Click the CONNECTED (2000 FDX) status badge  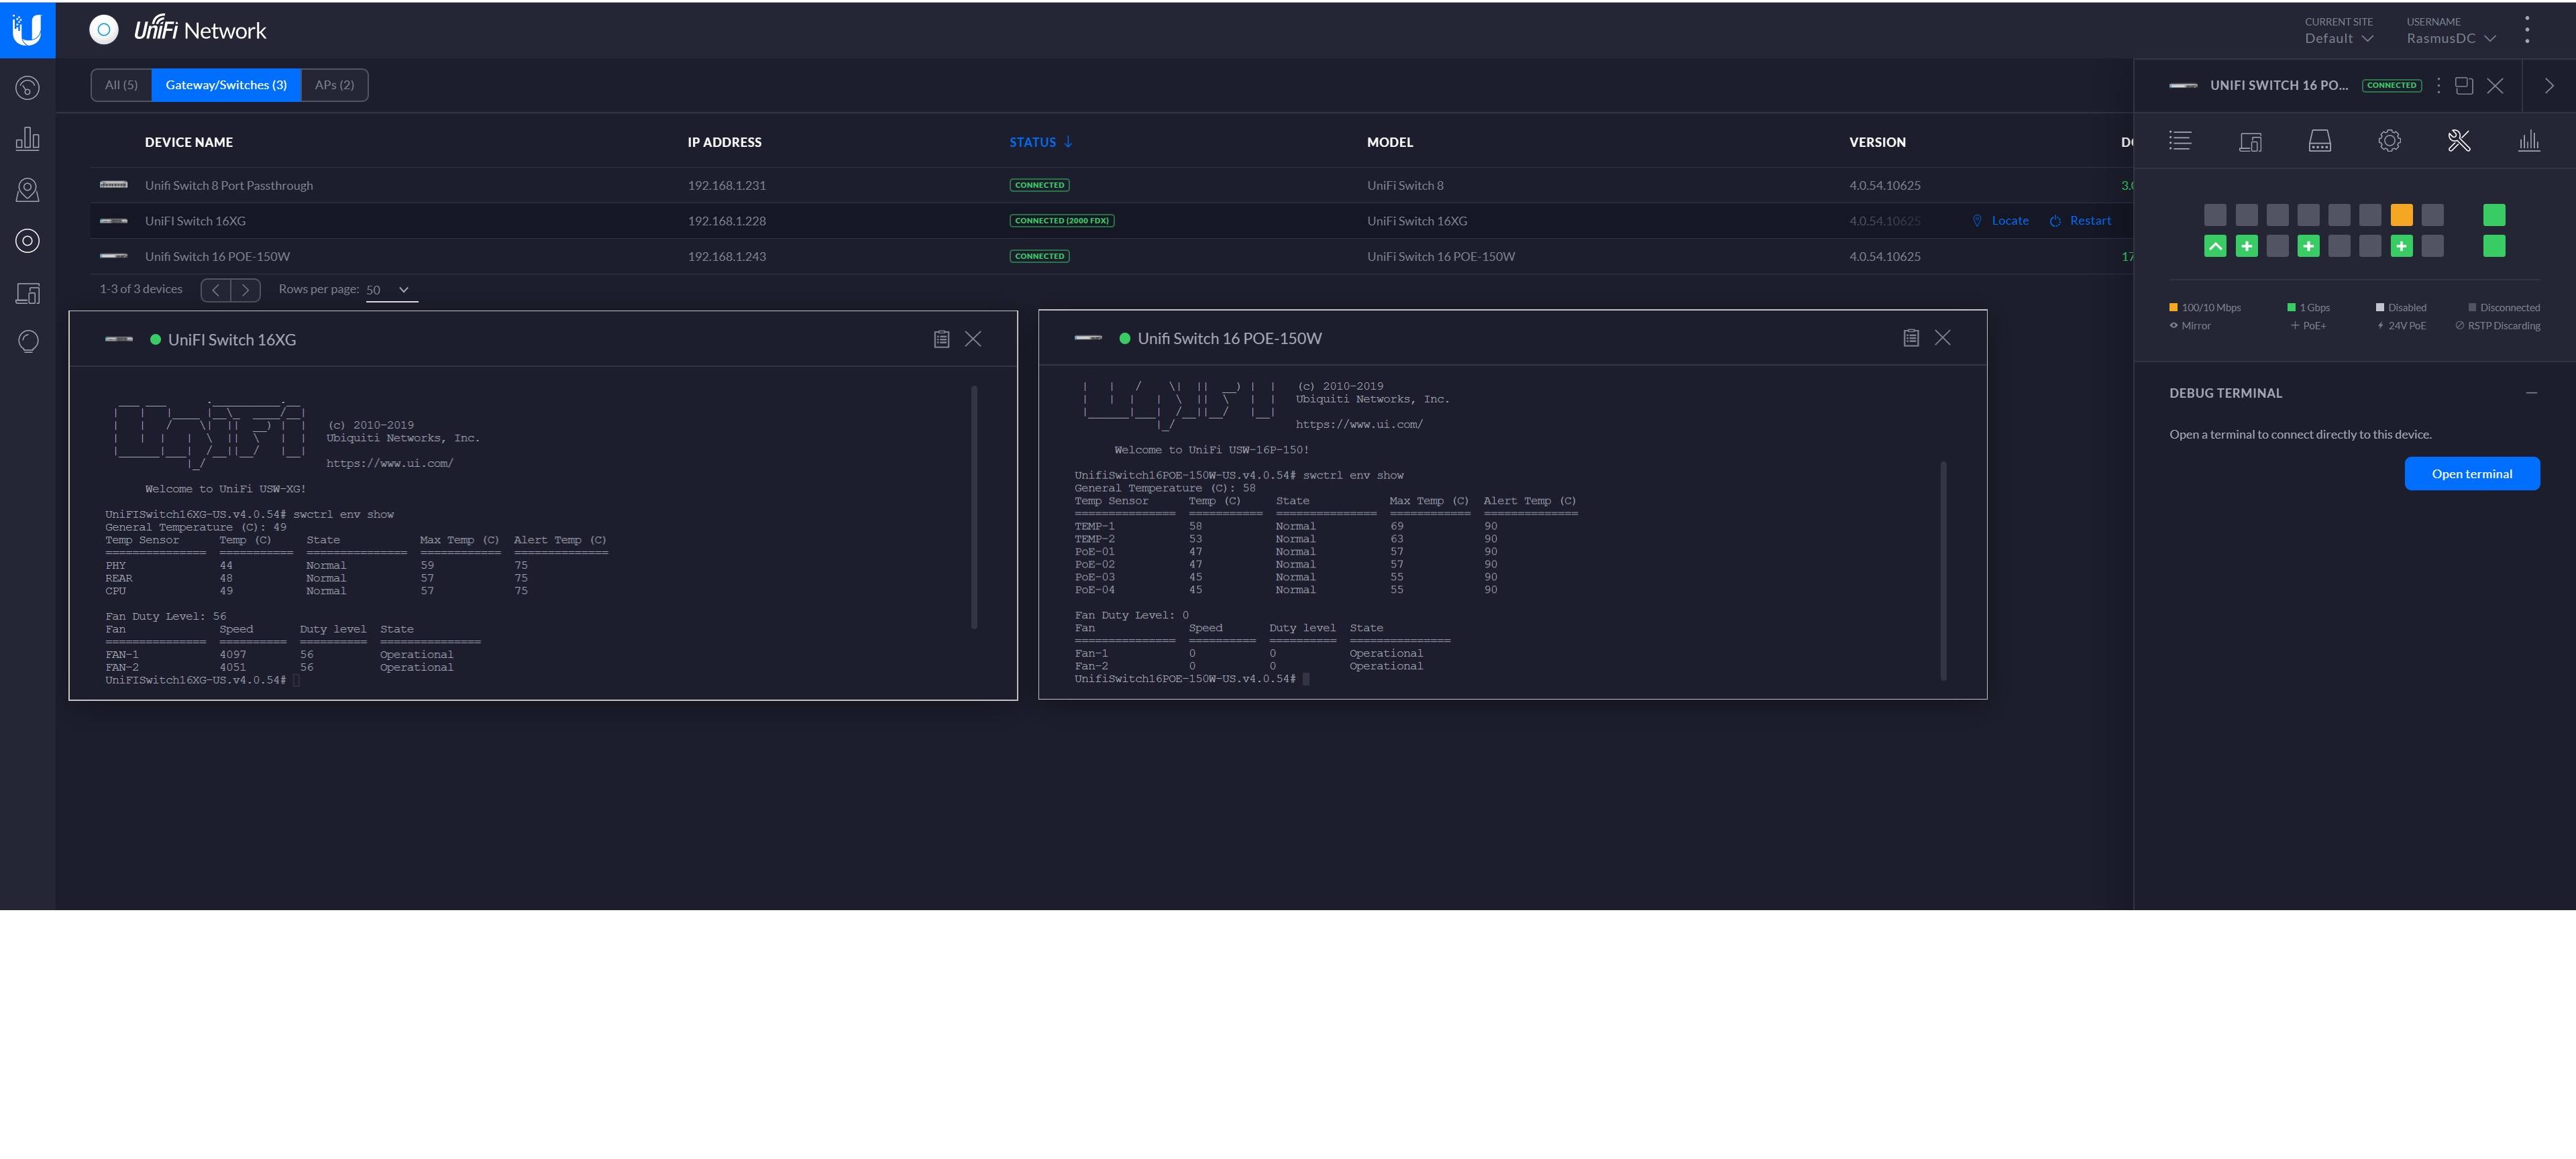point(1062,221)
